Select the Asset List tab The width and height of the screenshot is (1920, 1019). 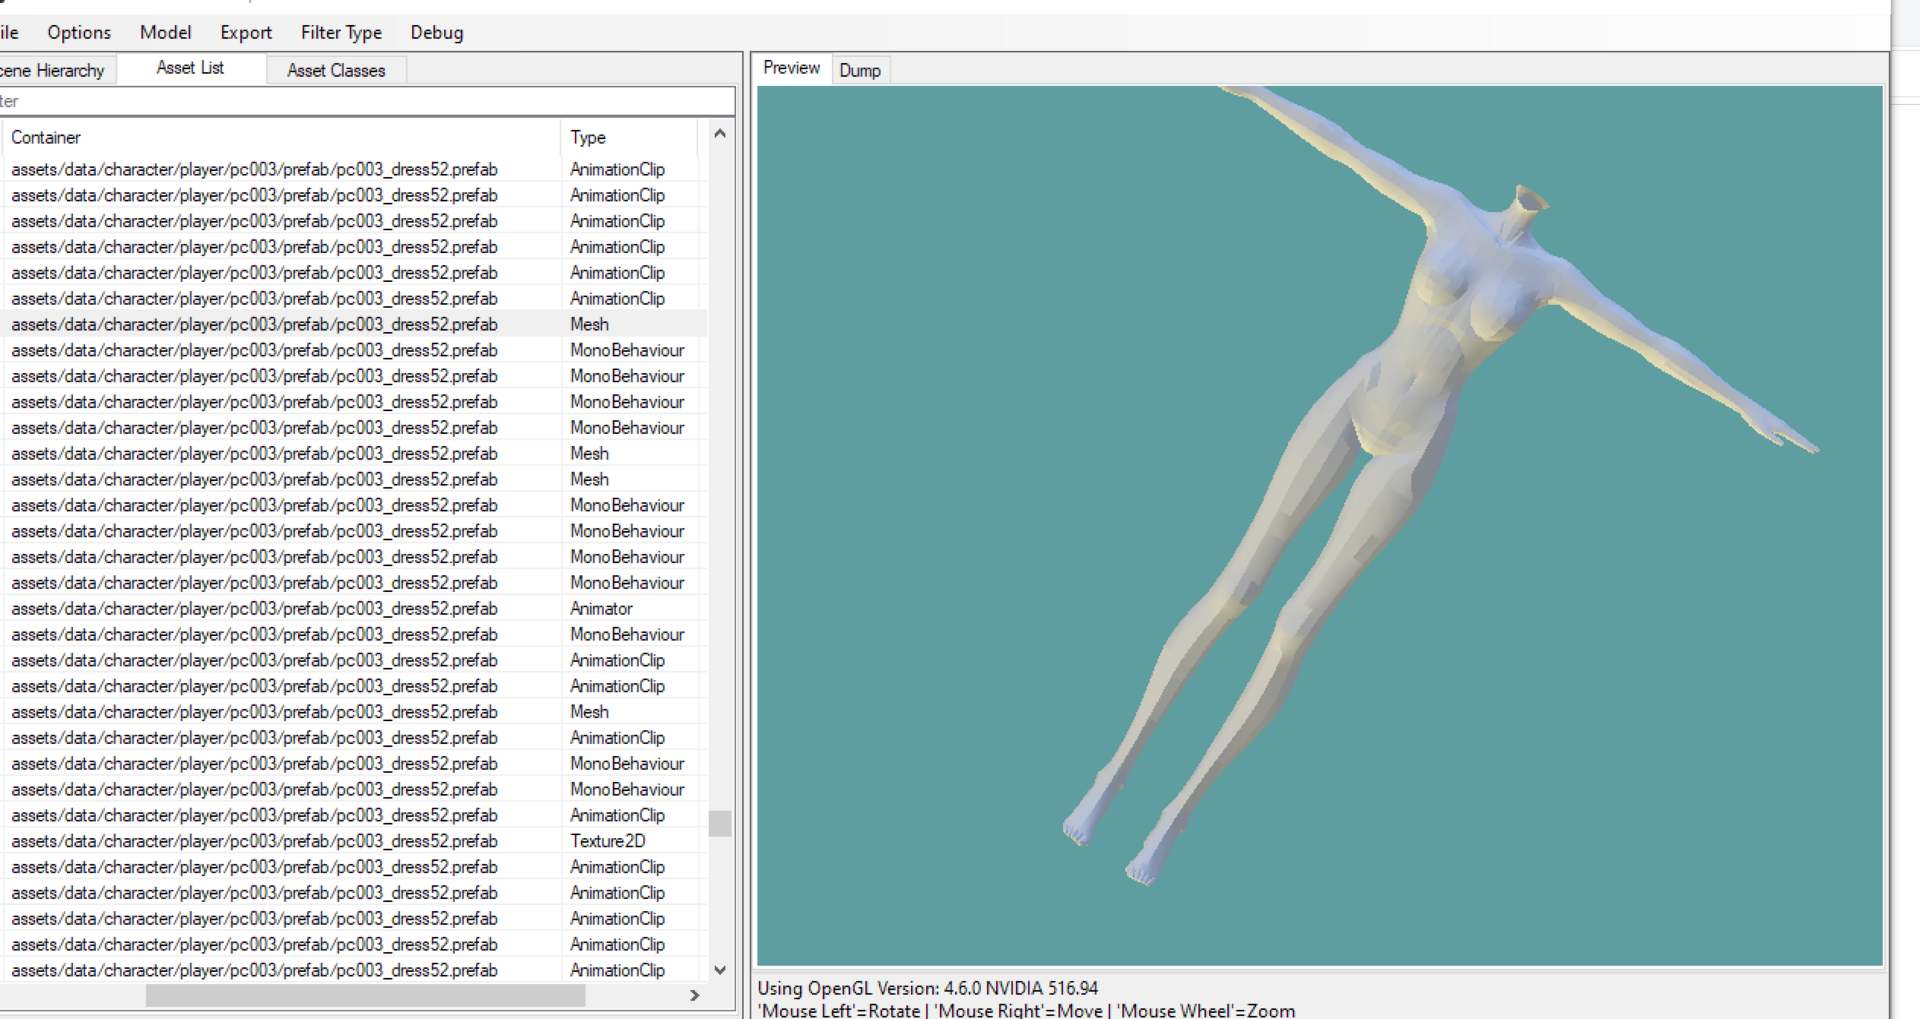pos(190,68)
